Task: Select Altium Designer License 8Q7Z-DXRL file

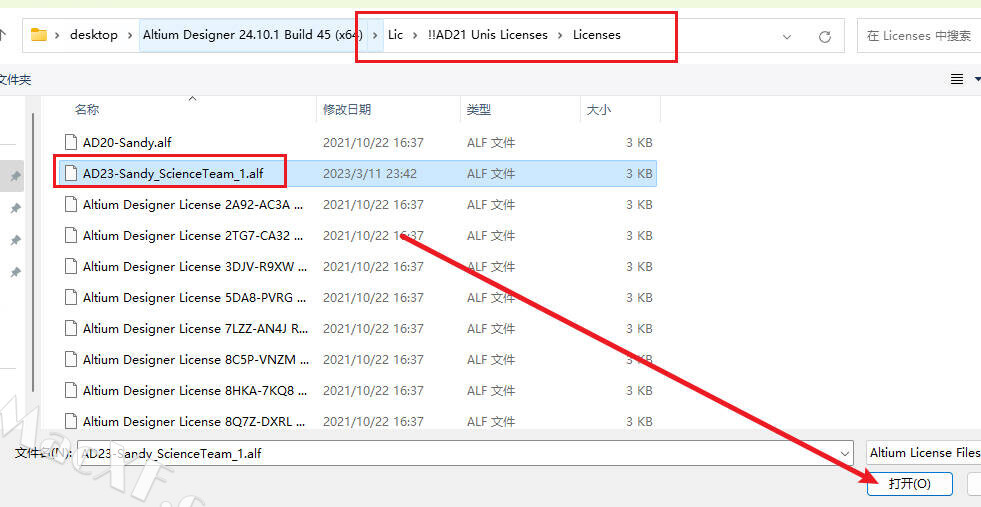Action: [357, 421]
